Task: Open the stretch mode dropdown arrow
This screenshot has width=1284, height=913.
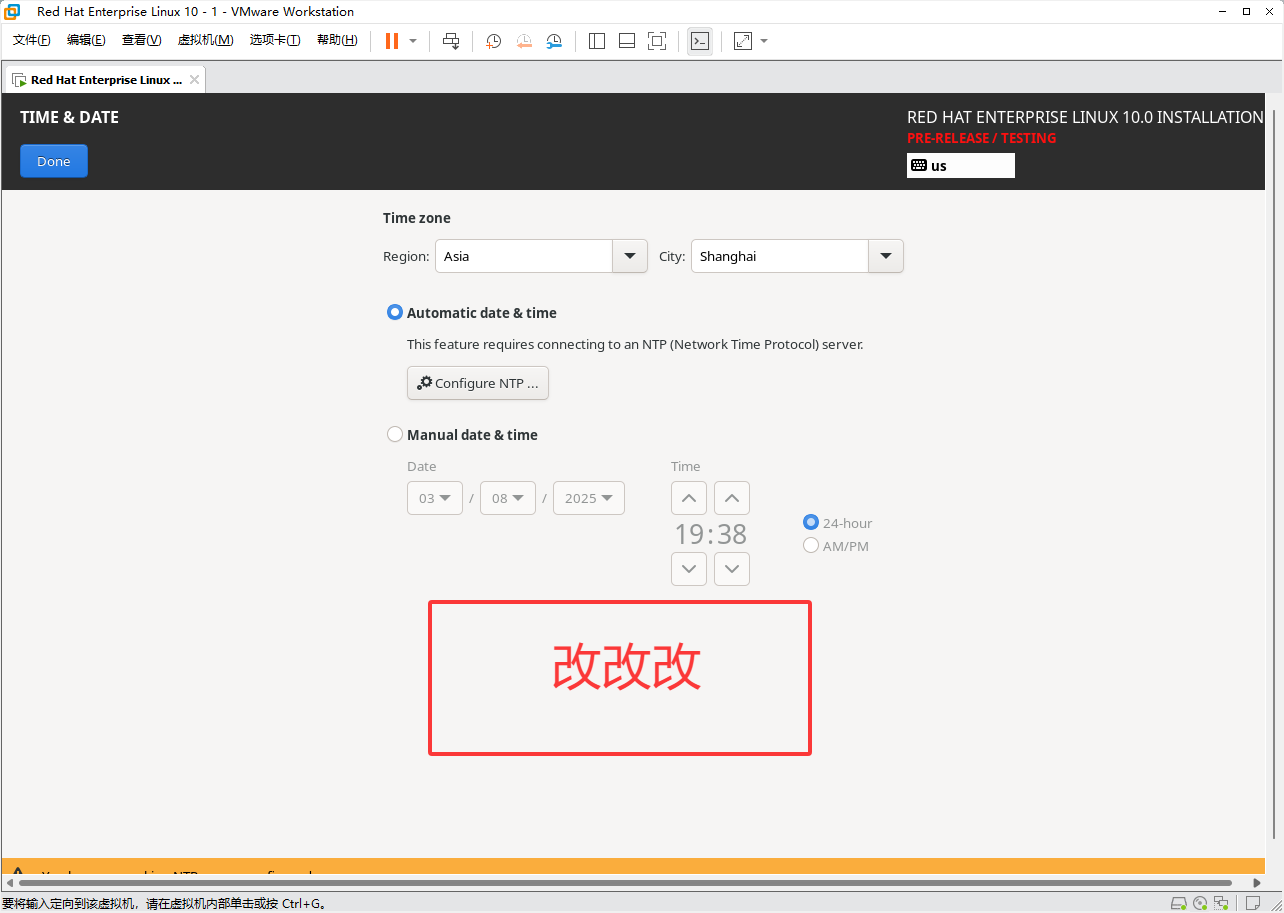Action: [x=764, y=41]
